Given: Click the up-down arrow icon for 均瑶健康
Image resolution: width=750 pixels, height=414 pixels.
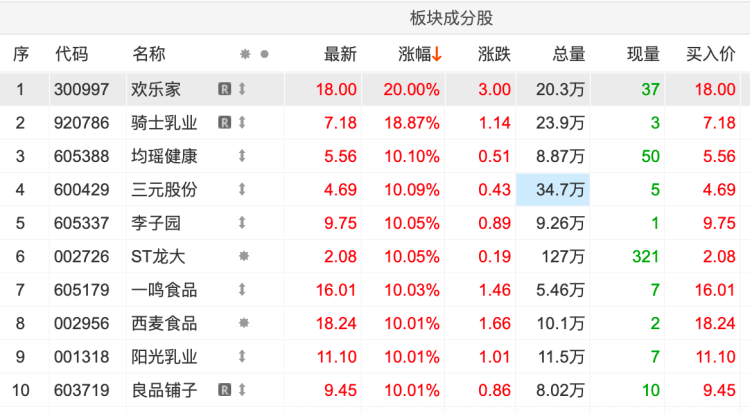Looking at the screenshot, I should 242,156.
